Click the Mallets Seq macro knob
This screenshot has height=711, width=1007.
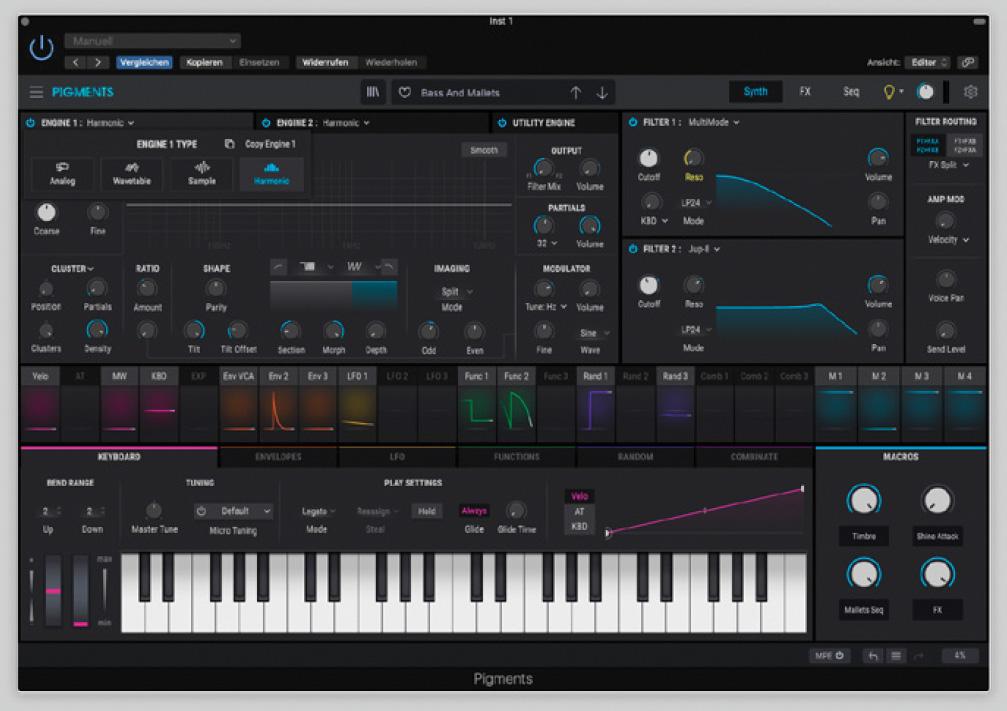tap(864, 574)
